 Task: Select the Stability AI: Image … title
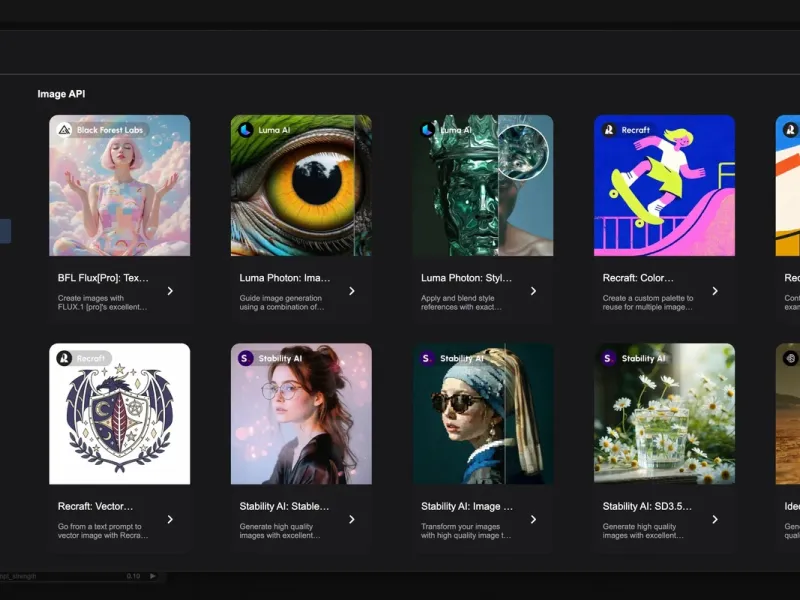tap(467, 506)
